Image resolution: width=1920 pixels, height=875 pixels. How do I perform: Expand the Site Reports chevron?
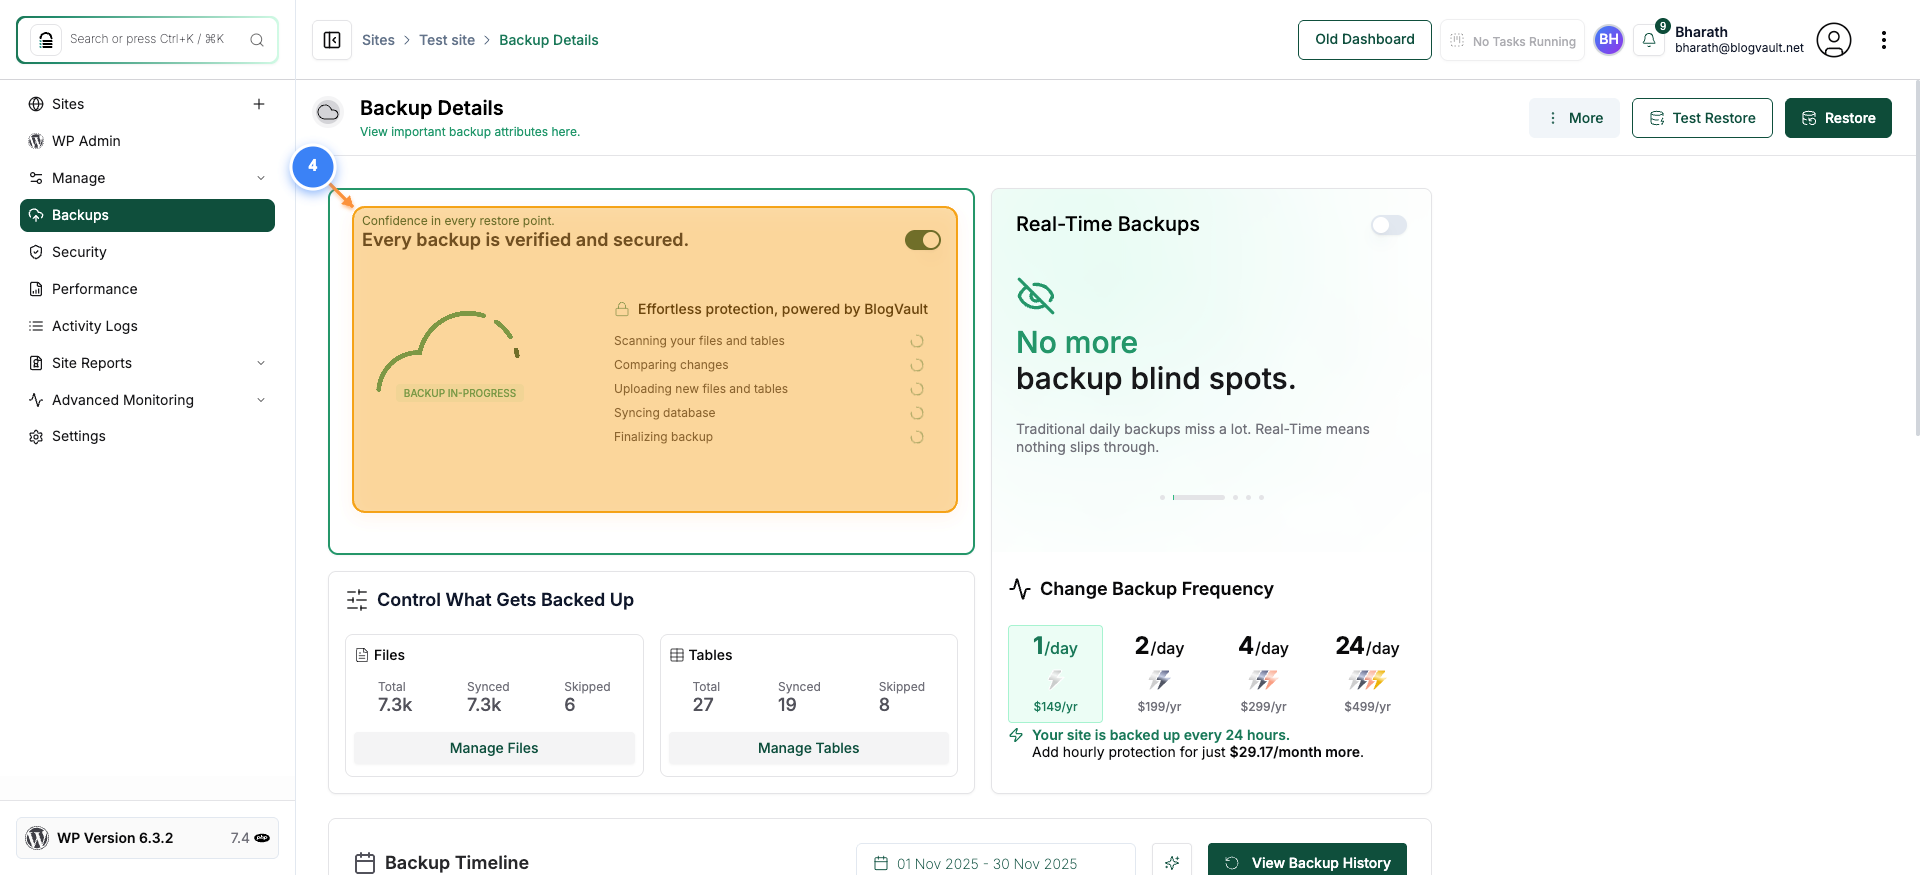tap(261, 363)
